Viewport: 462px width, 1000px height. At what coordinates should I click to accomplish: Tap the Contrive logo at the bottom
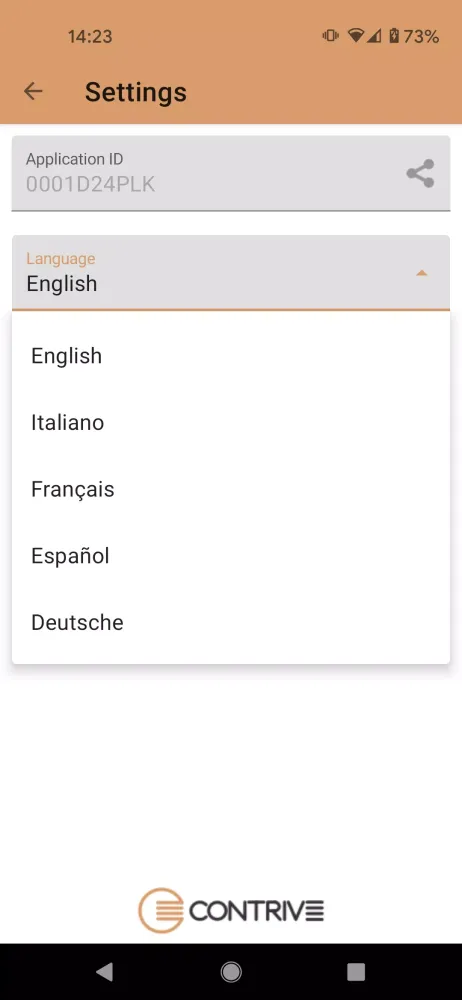pyautogui.click(x=231, y=910)
